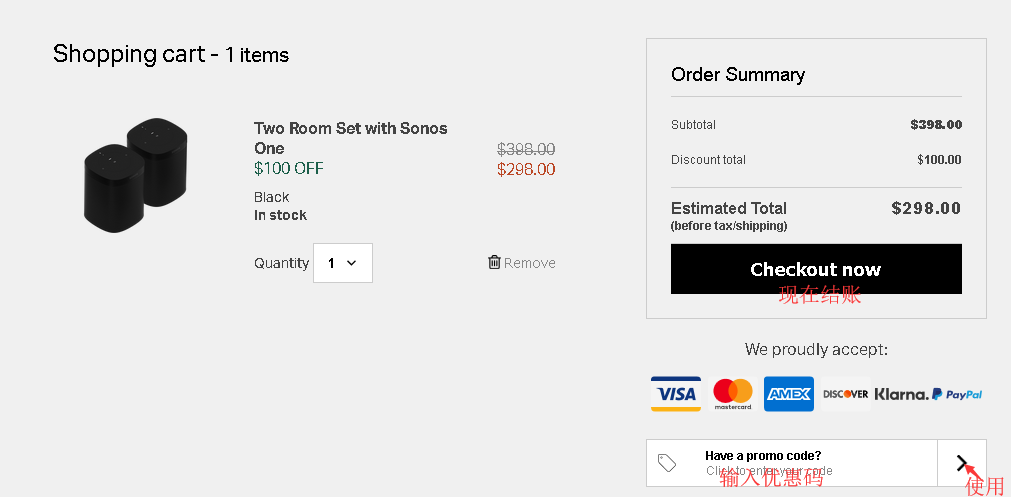Click the Shopping cart heading

pyautogui.click(x=171, y=54)
